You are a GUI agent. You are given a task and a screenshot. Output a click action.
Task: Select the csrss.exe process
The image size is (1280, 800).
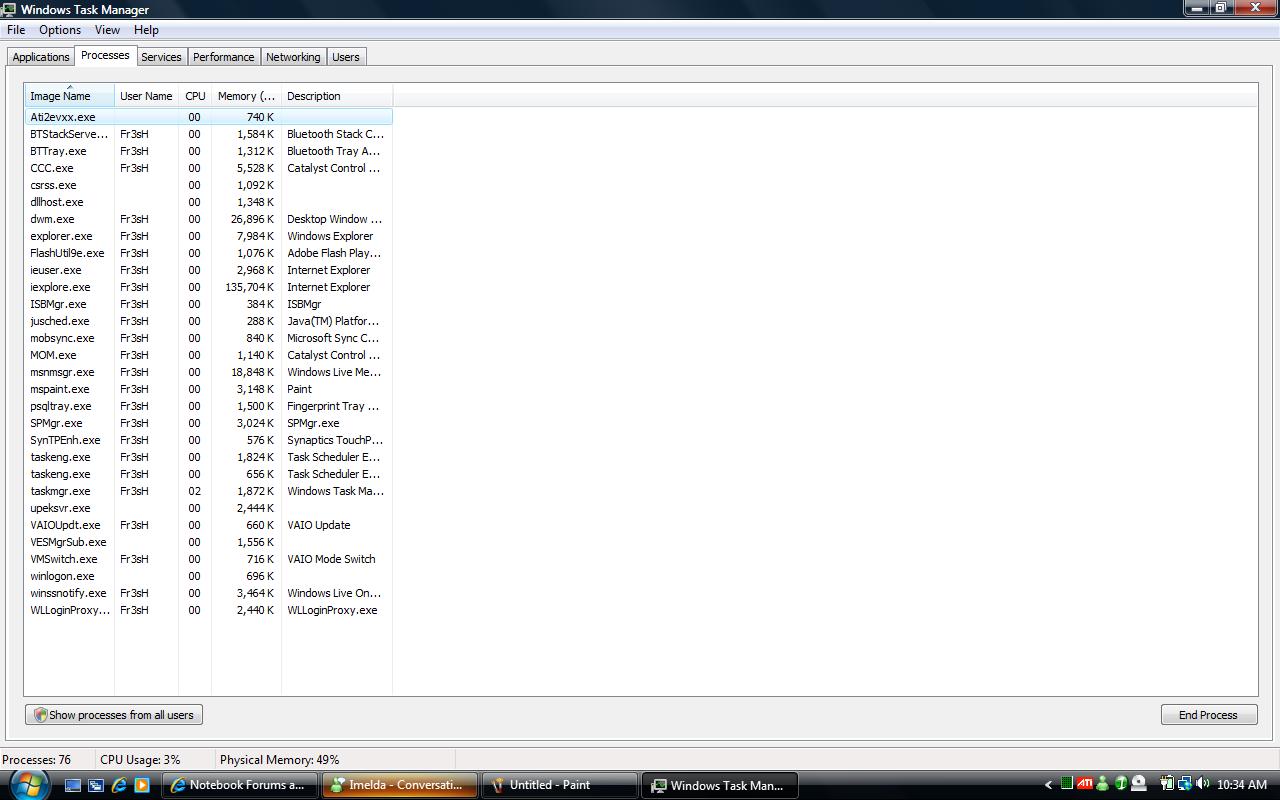coord(208,185)
